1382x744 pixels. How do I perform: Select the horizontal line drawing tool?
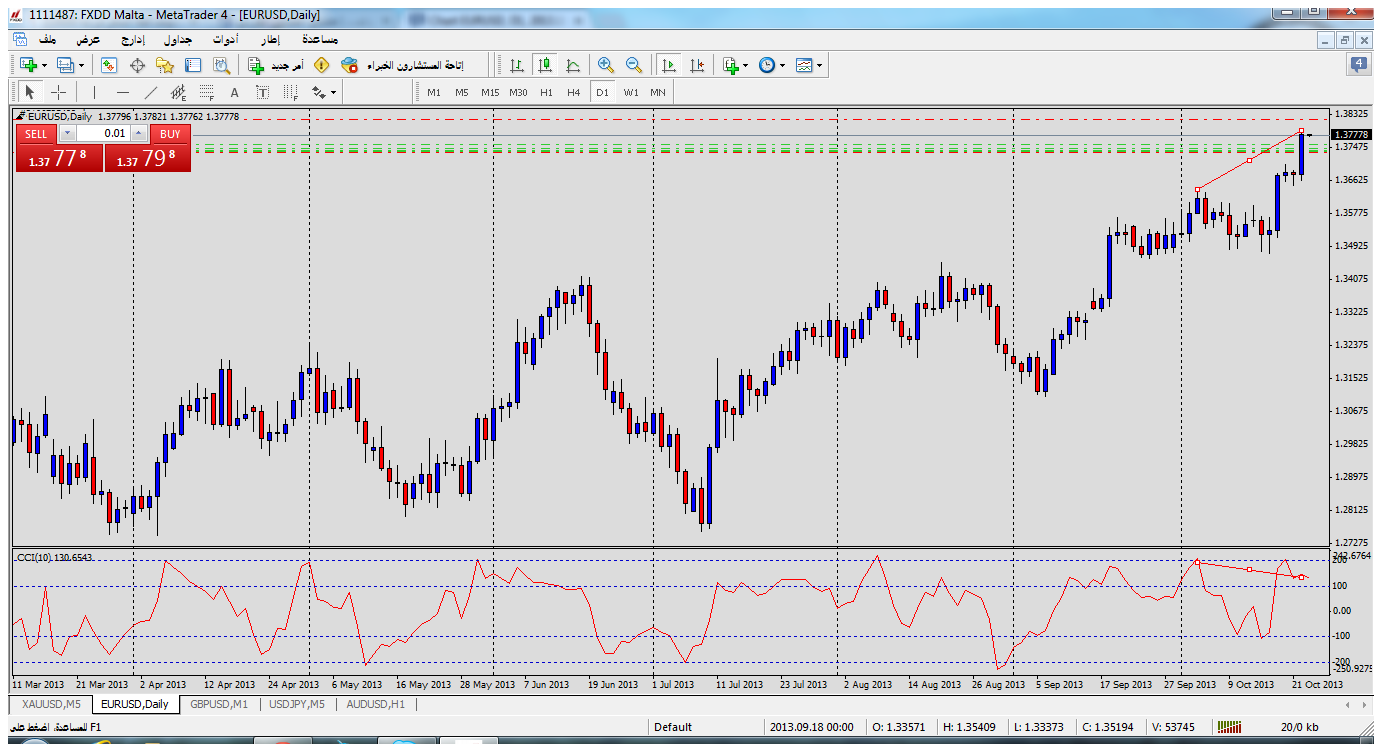coord(123,92)
